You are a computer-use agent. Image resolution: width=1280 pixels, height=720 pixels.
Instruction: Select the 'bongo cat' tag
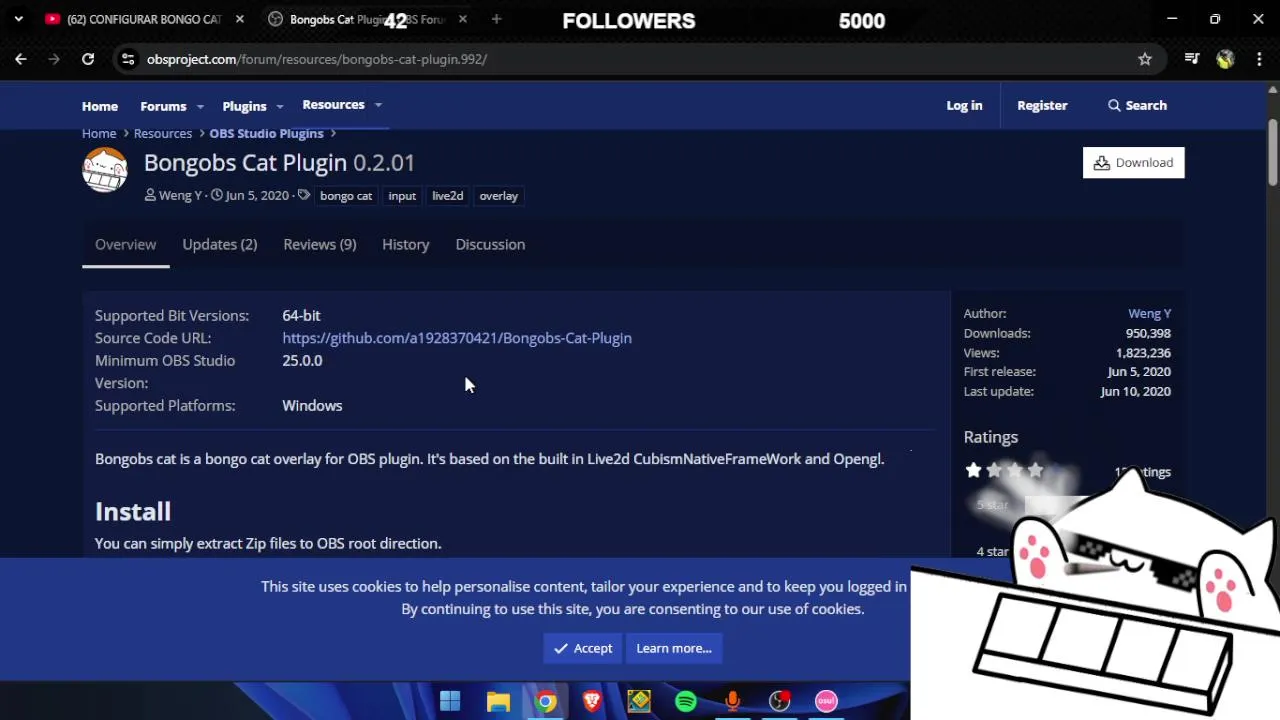click(x=346, y=196)
